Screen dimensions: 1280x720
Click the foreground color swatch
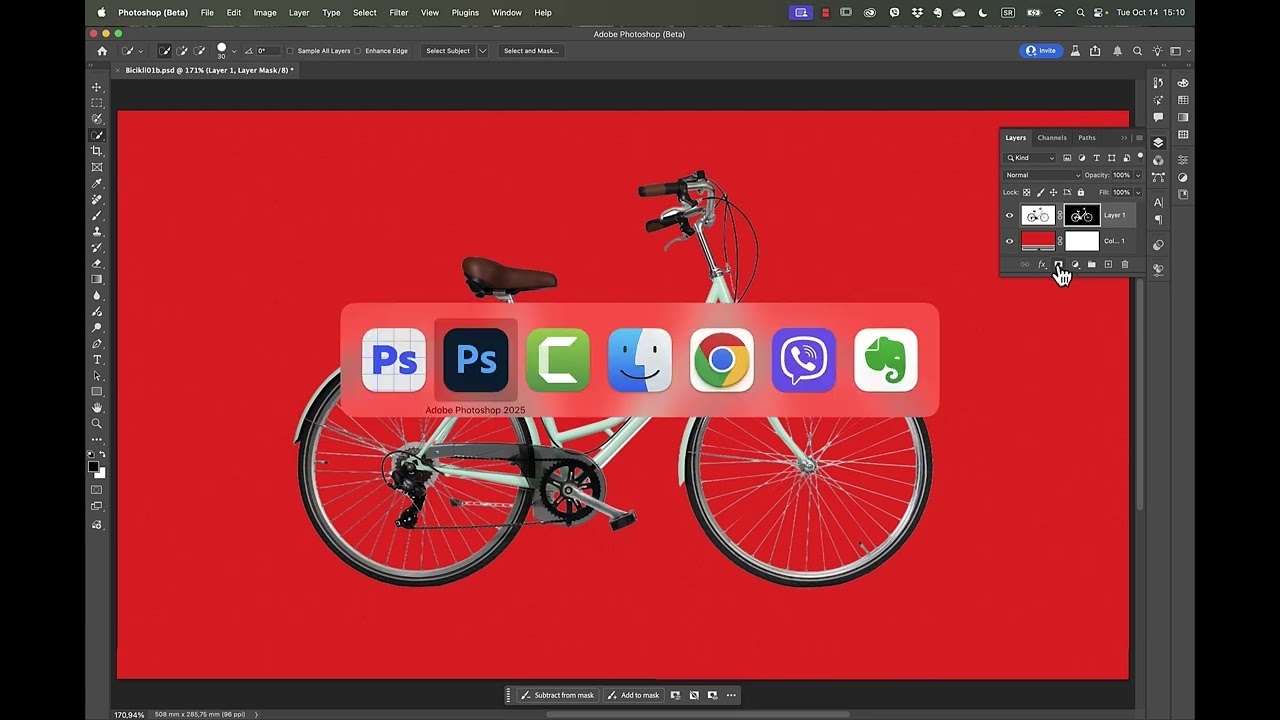pos(93,467)
